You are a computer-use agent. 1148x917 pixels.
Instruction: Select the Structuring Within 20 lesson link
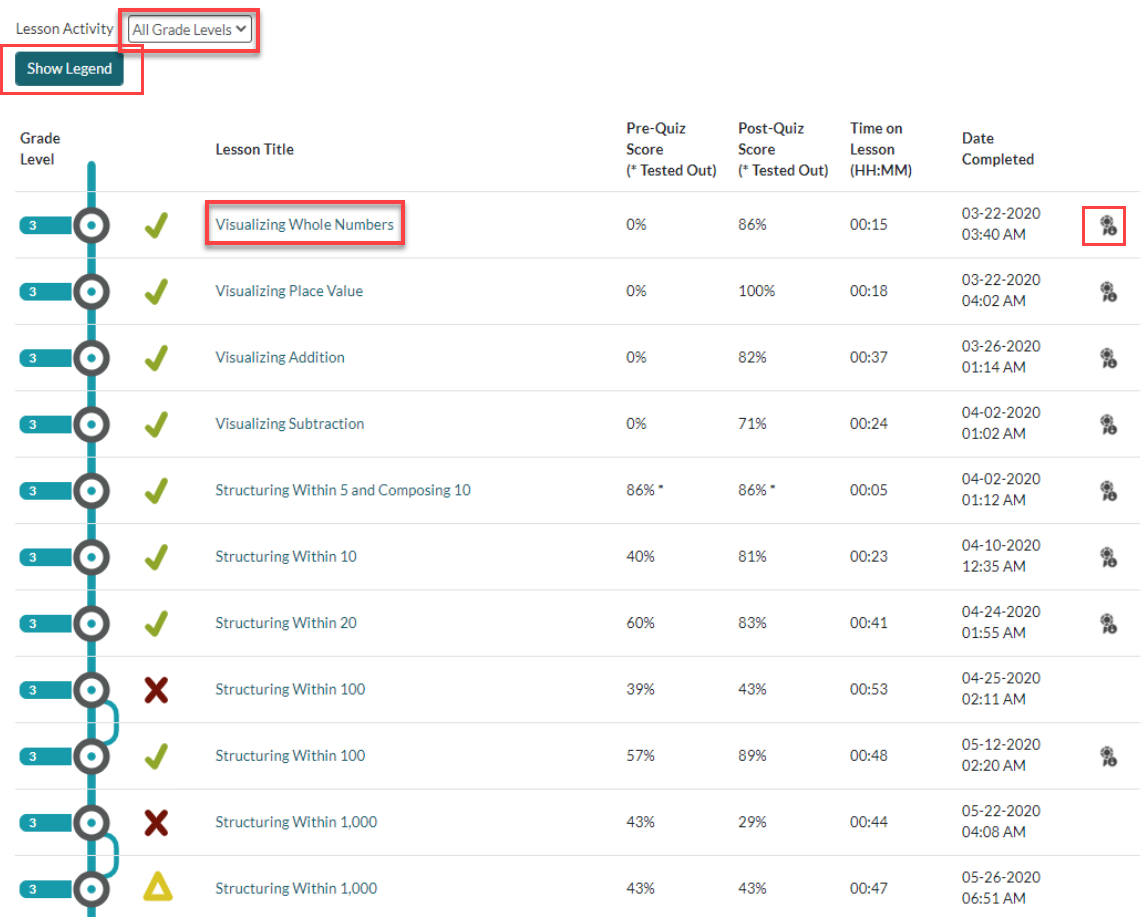click(x=285, y=622)
